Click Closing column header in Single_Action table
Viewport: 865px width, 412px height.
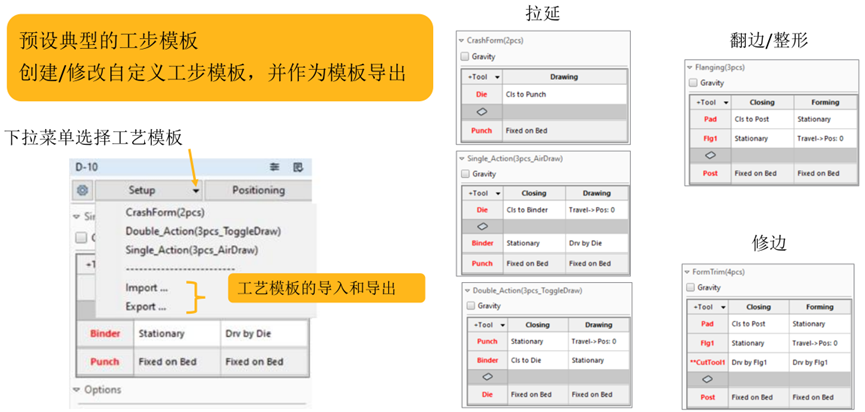pyautogui.click(x=533, y=194)
